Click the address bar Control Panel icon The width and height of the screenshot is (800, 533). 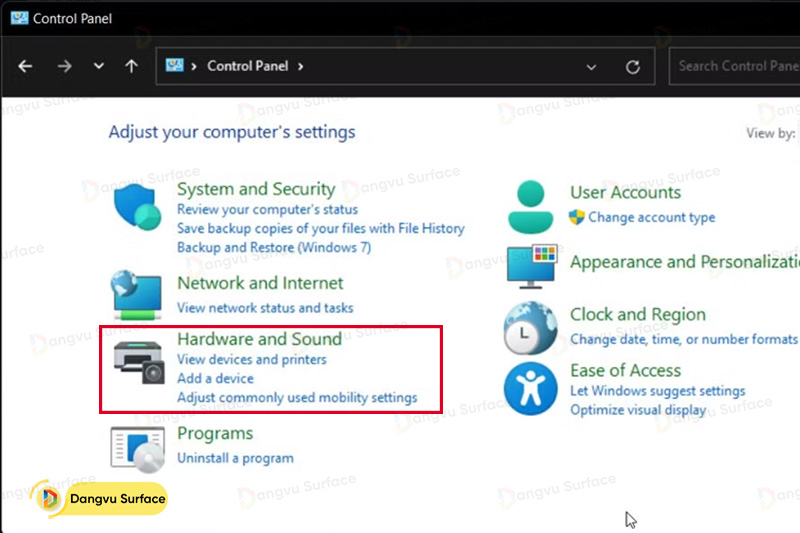(x=174, y=65)
